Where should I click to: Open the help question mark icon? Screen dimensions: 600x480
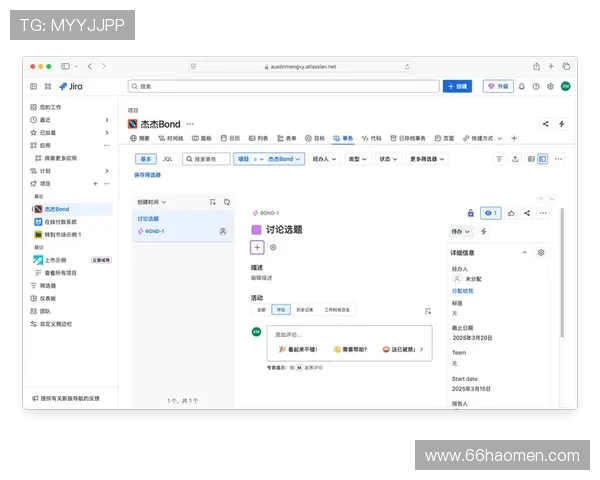[x=536, y=87]
